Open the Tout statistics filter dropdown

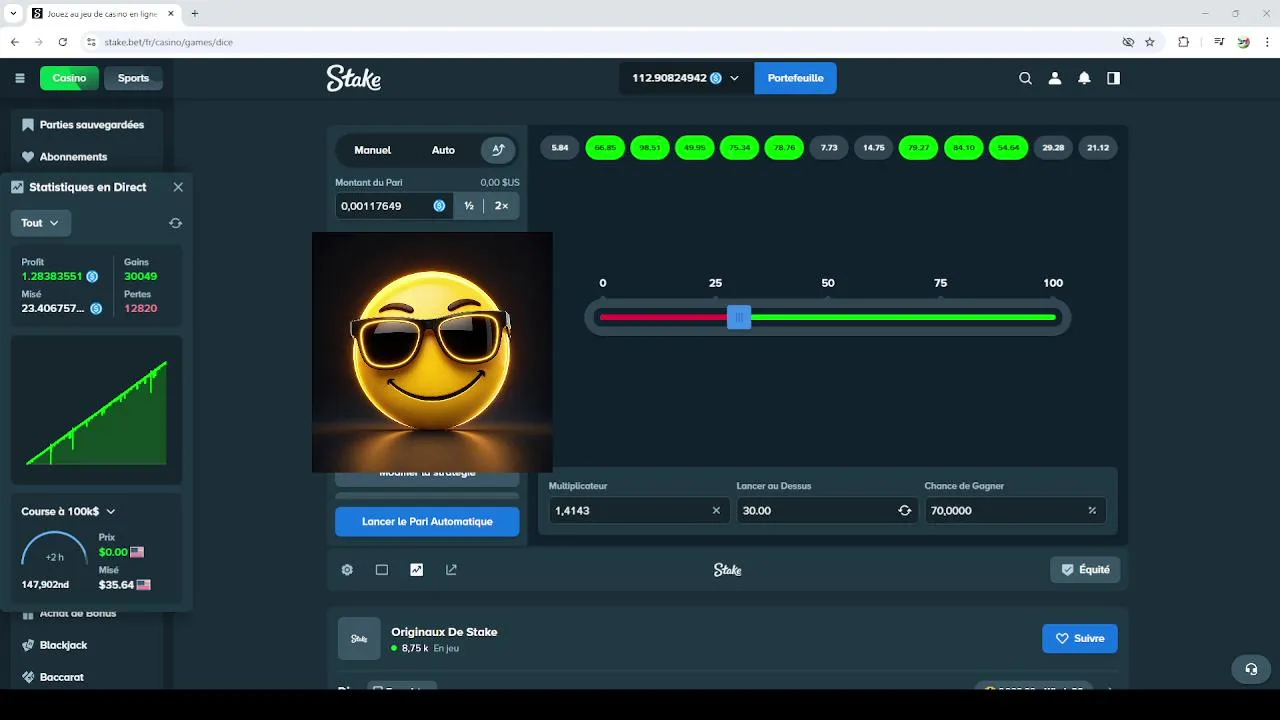pos(41,223)
